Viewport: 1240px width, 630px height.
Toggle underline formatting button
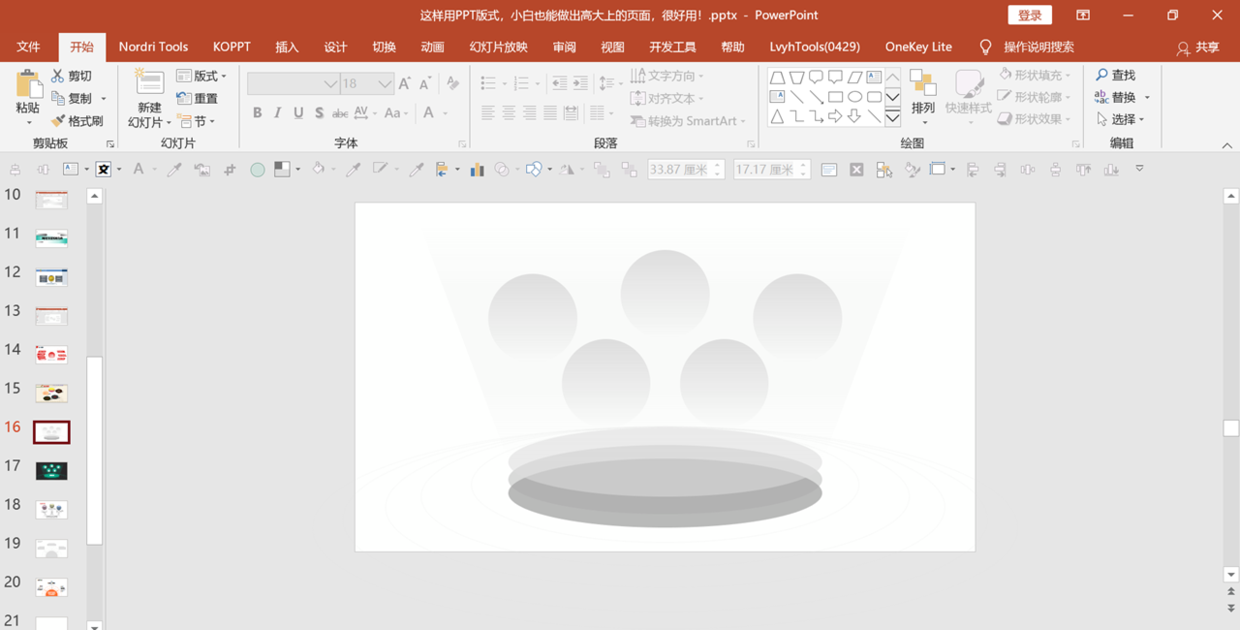298,113
